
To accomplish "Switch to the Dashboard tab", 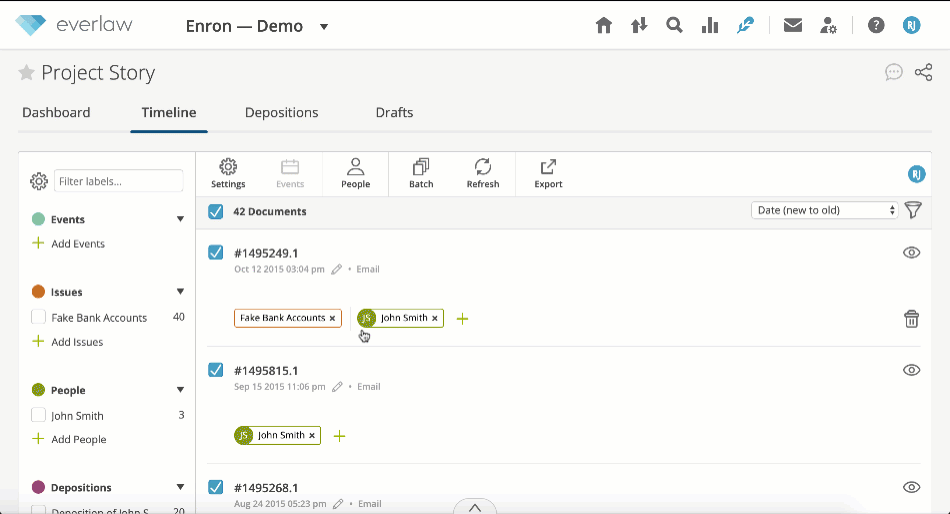I will coord(56,113).
